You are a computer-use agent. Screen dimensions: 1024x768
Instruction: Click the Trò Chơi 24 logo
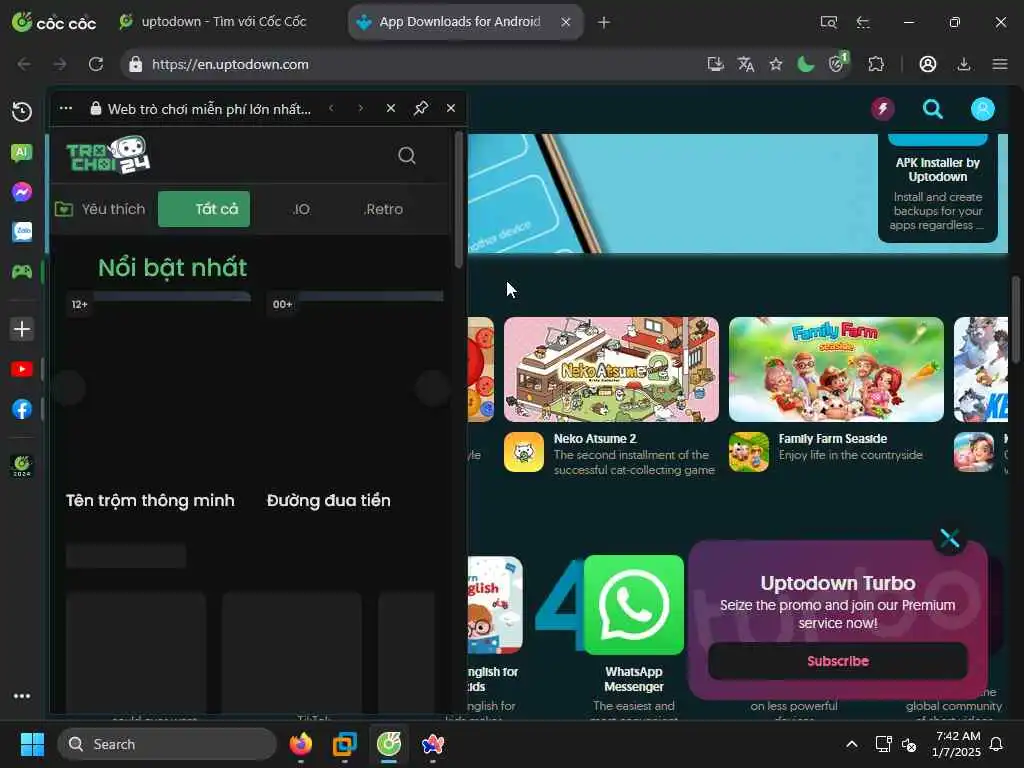point(108,155)
